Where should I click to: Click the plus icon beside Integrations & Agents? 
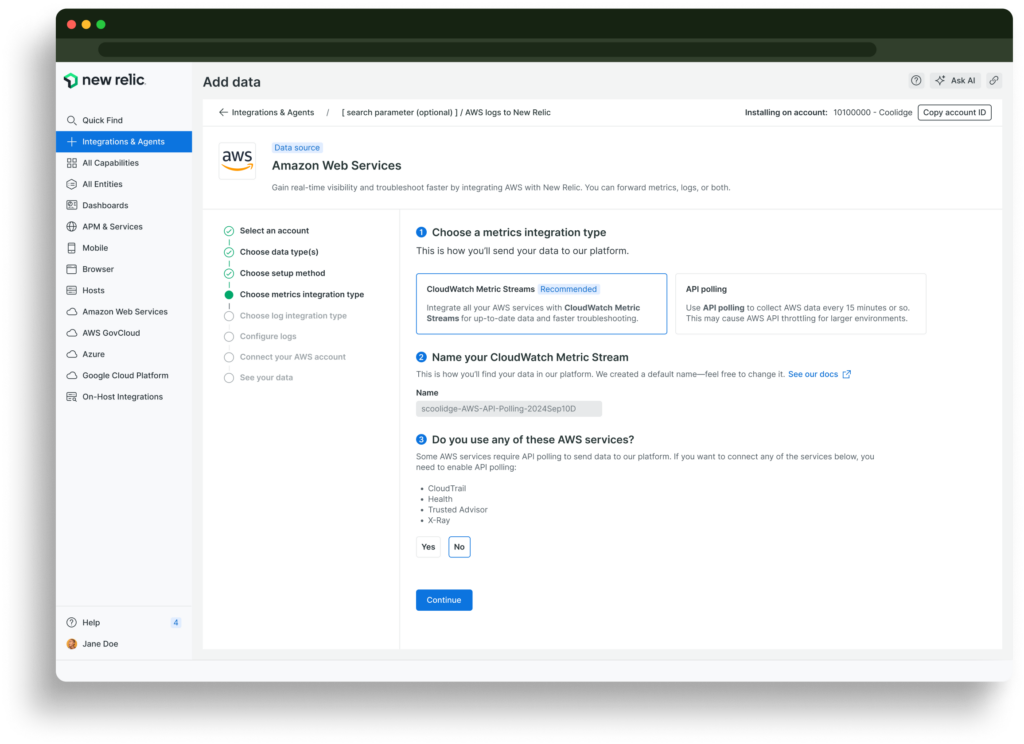pos(72,142)
